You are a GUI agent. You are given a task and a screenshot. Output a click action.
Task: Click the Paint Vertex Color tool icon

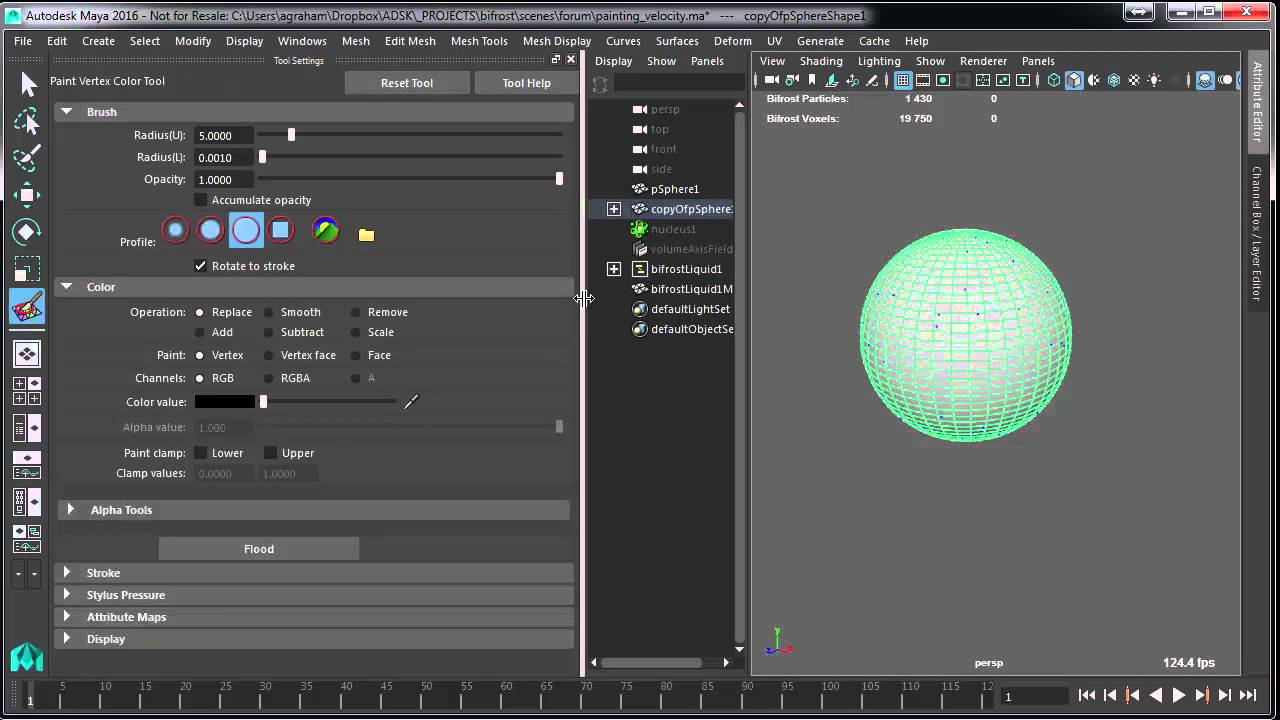click(27, 307)
